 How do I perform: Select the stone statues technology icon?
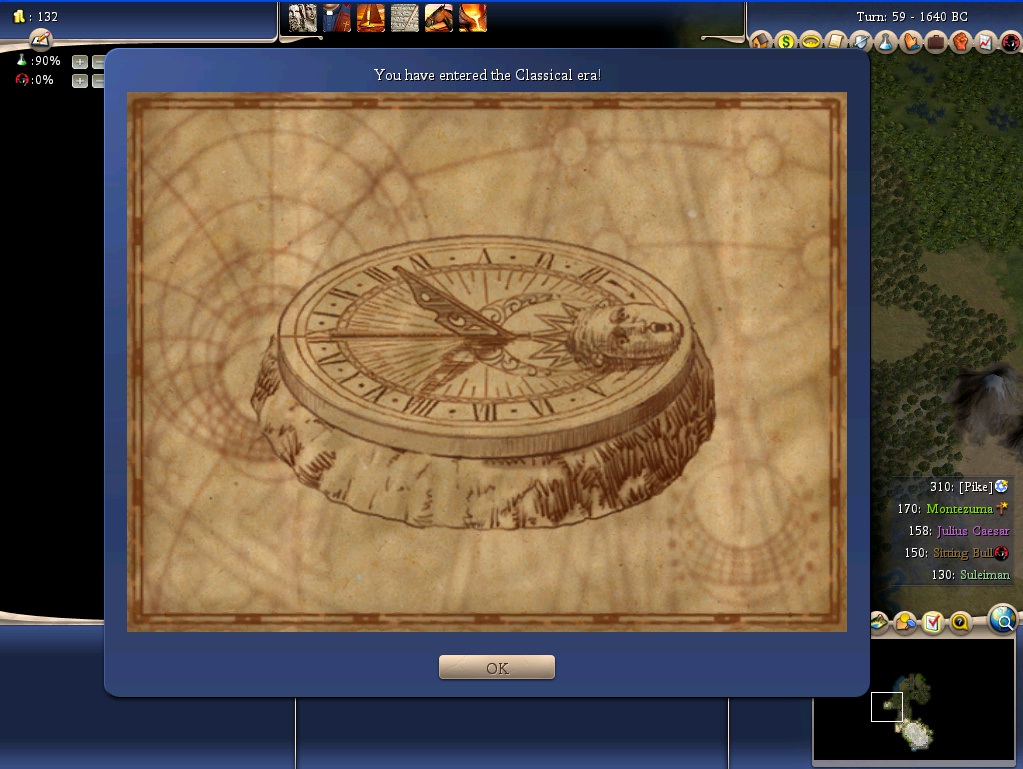[x=303, y=18]
